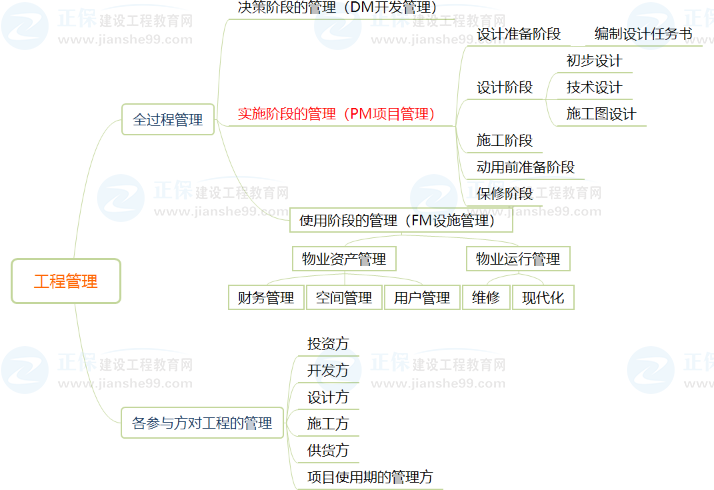Screen dimensions: 714x490
Task: Click the 全过程管理 branch node
Action: tap(167, 120)
